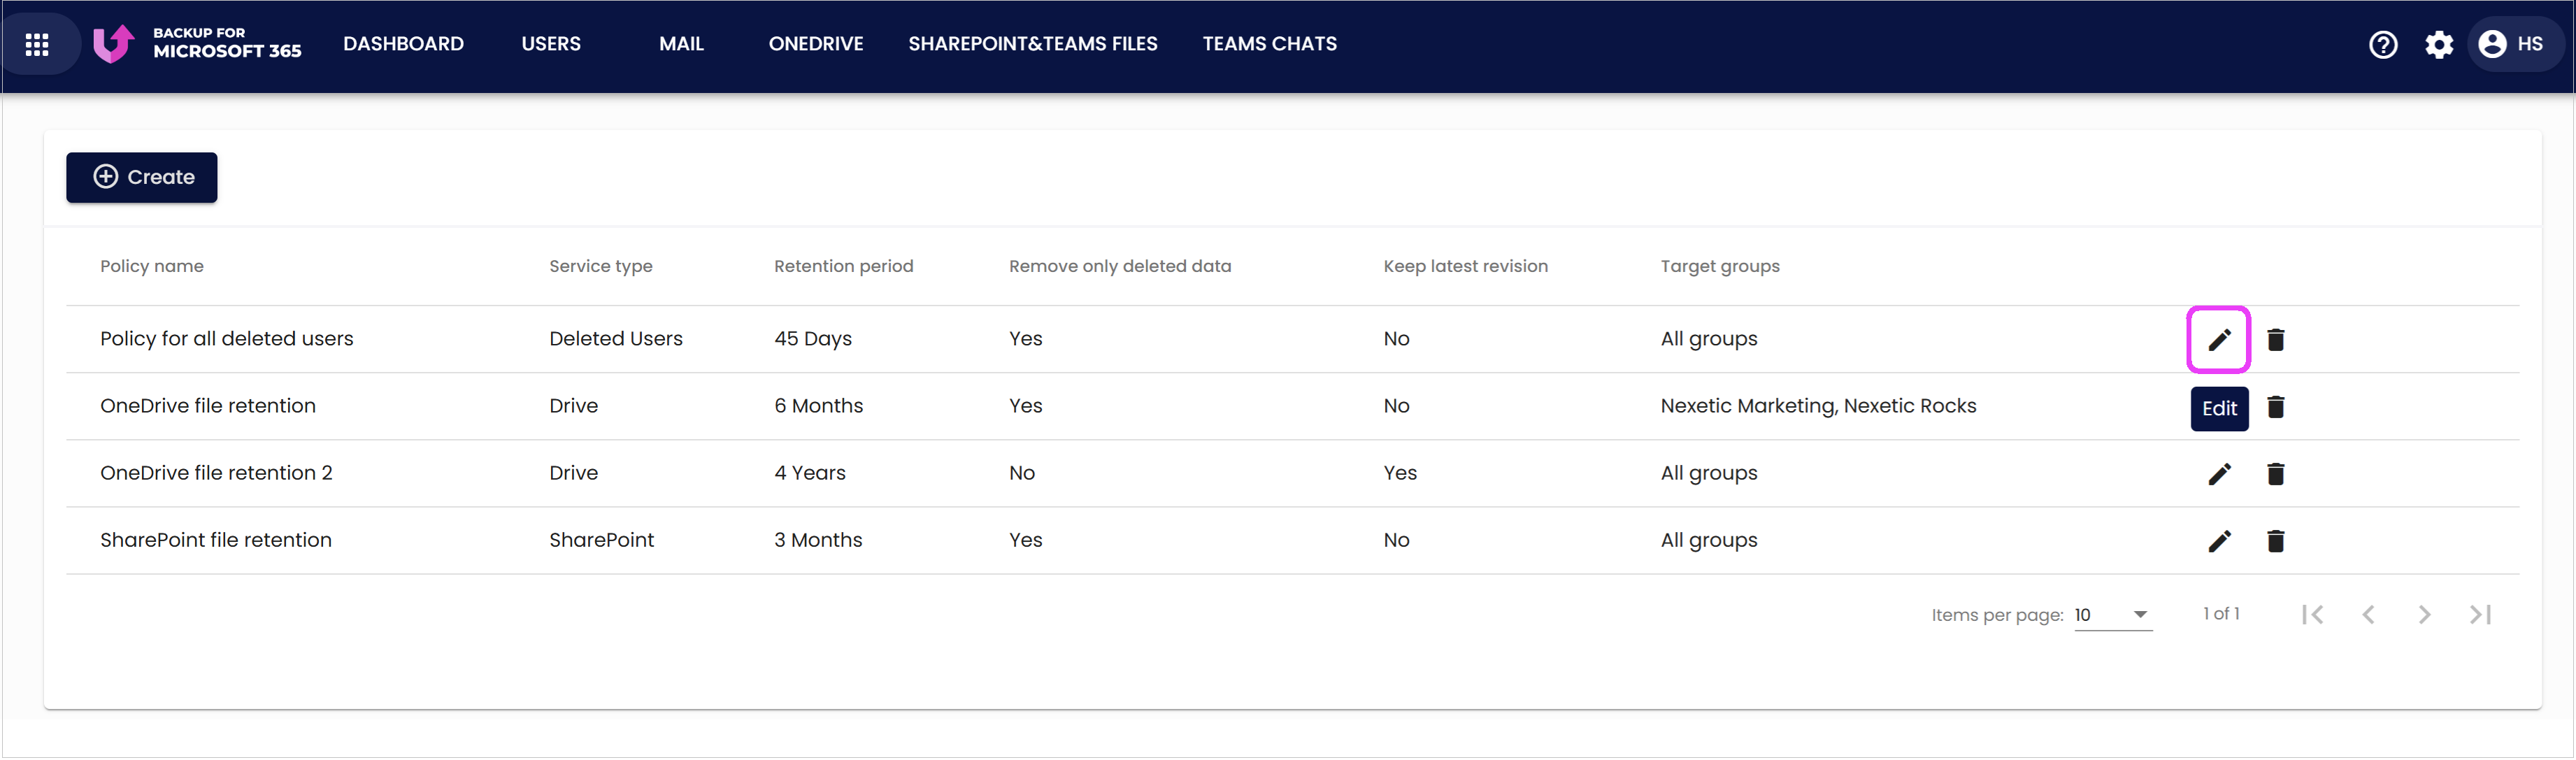Click the Create policy button
The image size is (2576, 760).
(142, 177)
